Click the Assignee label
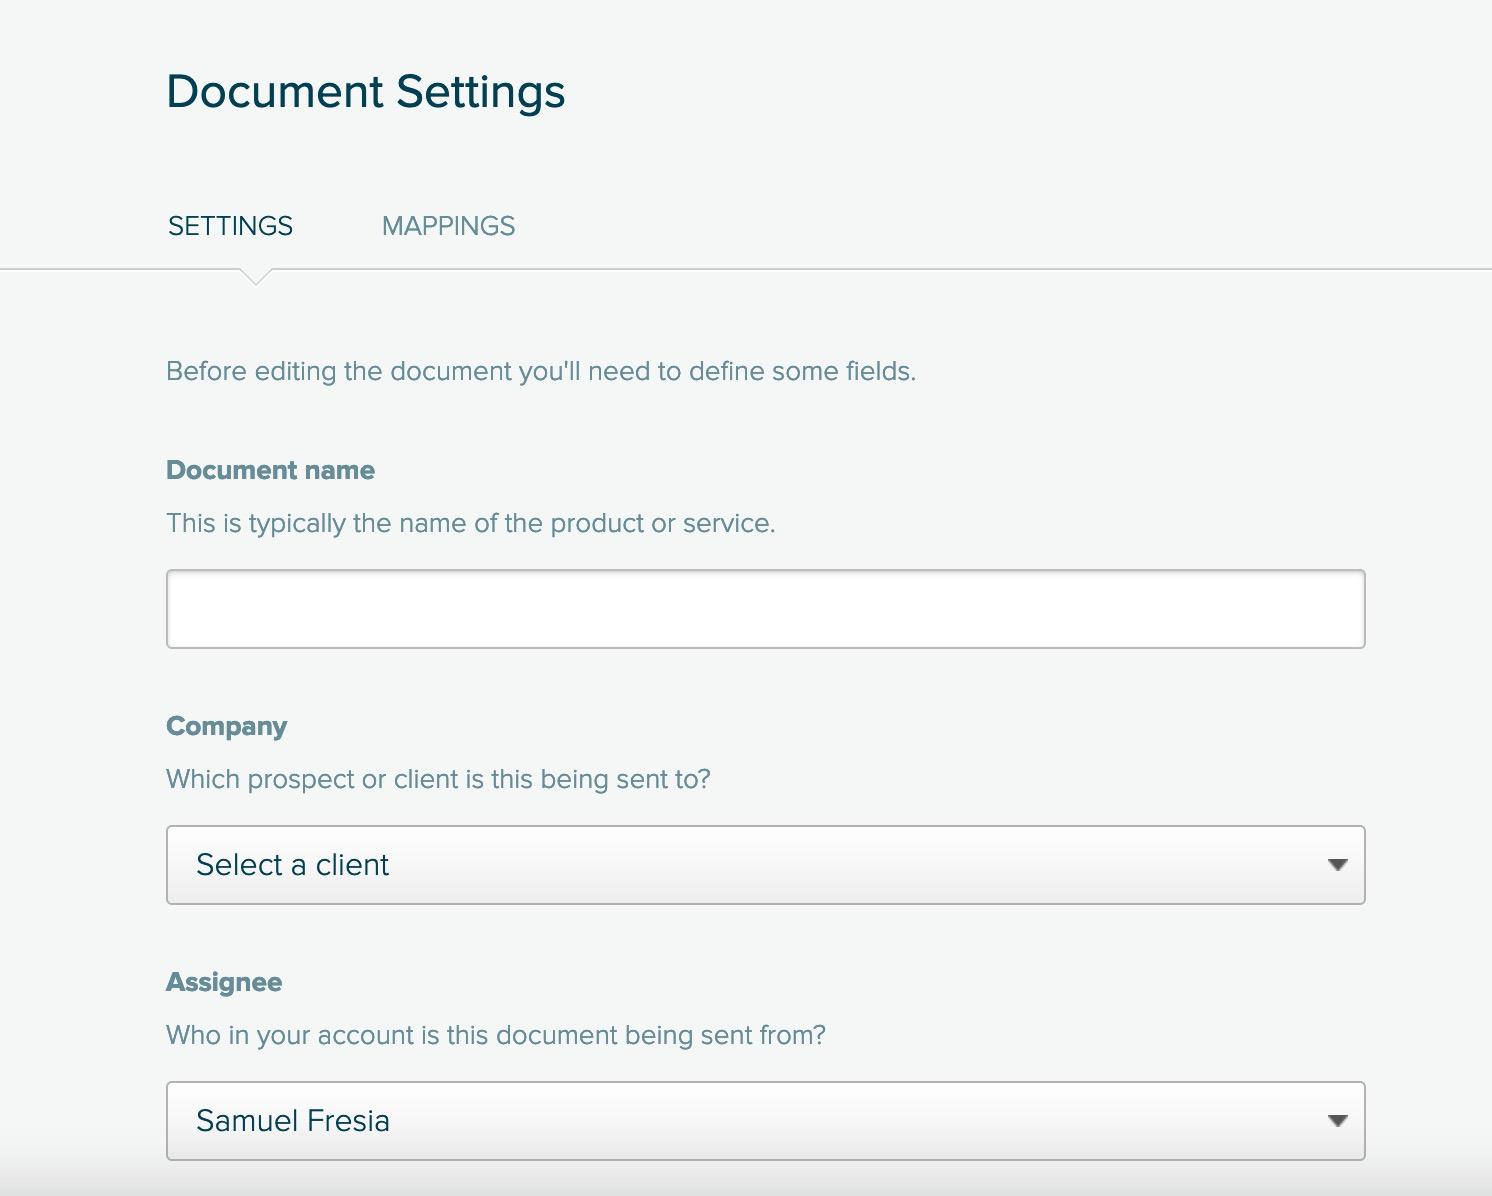This screenshot has height=1196, width=1492. click(224, 982)
